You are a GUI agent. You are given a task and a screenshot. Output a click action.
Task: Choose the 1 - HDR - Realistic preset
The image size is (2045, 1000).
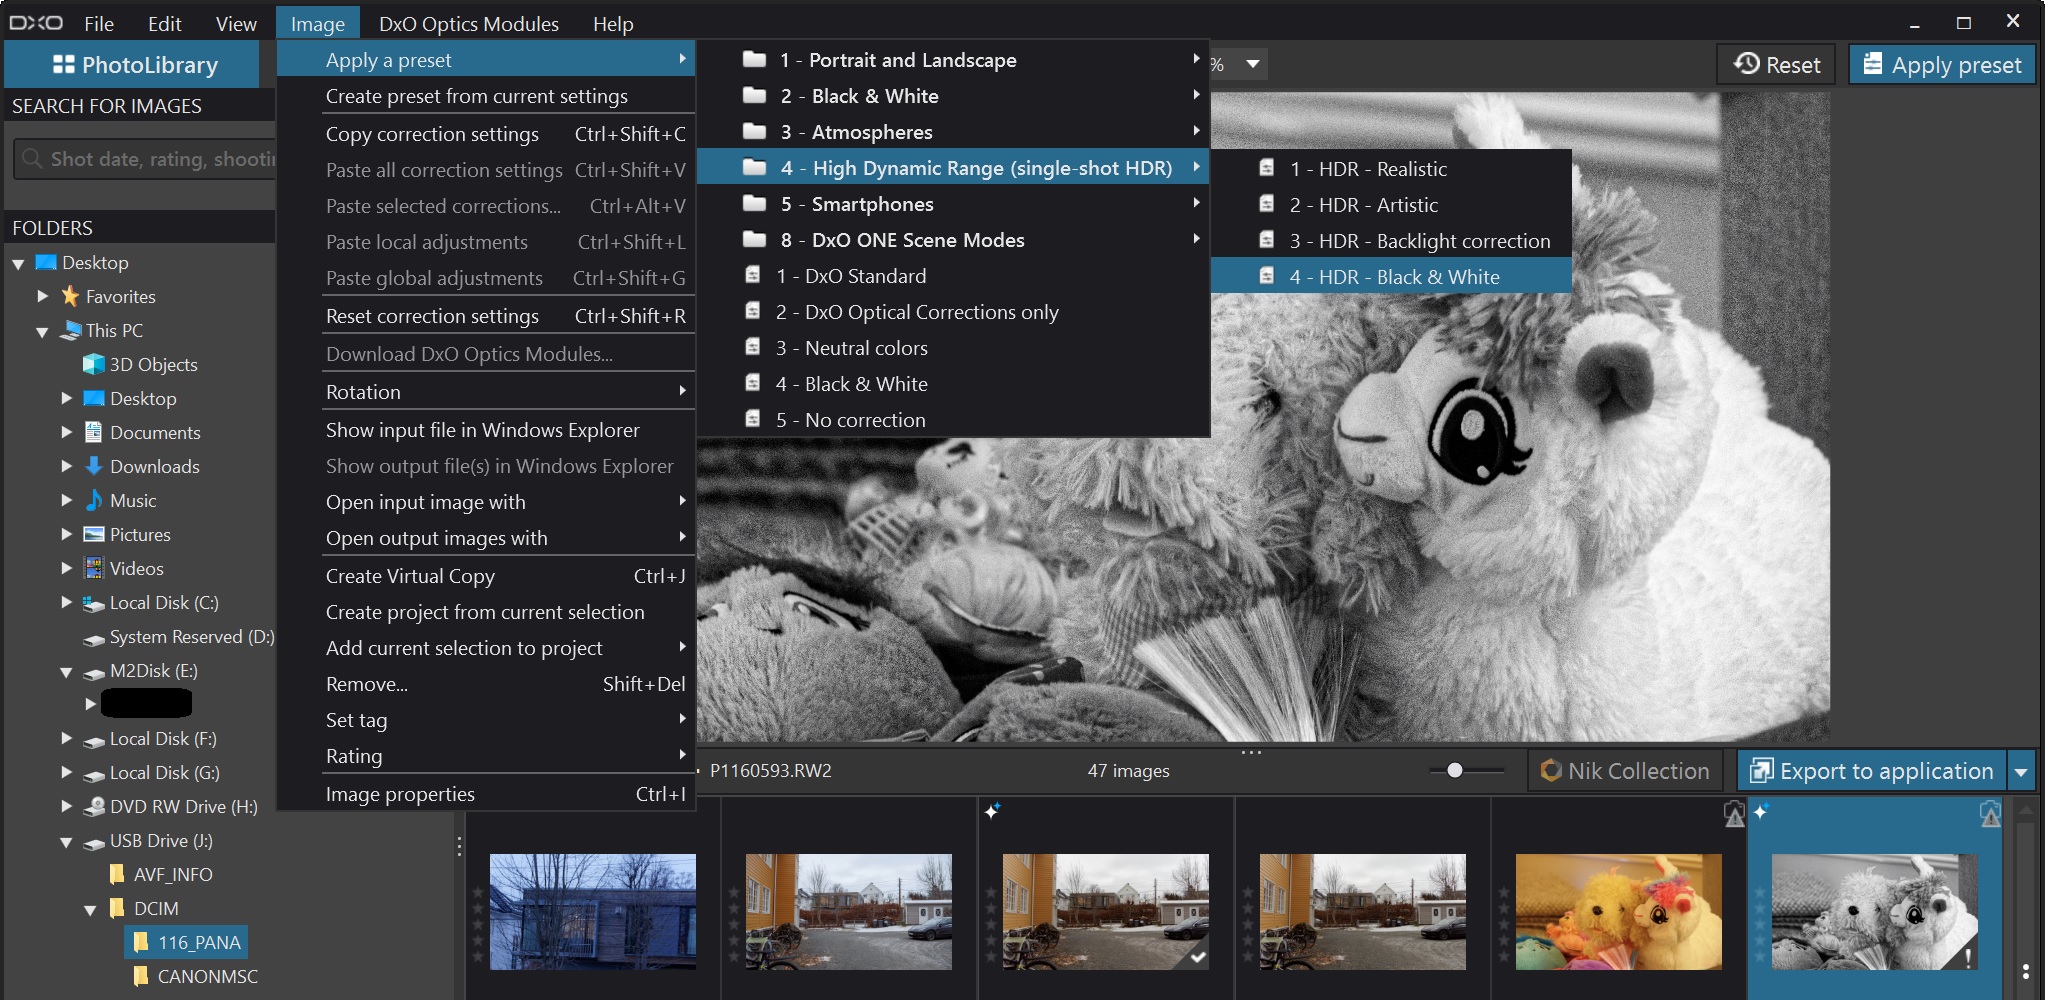1367,169
